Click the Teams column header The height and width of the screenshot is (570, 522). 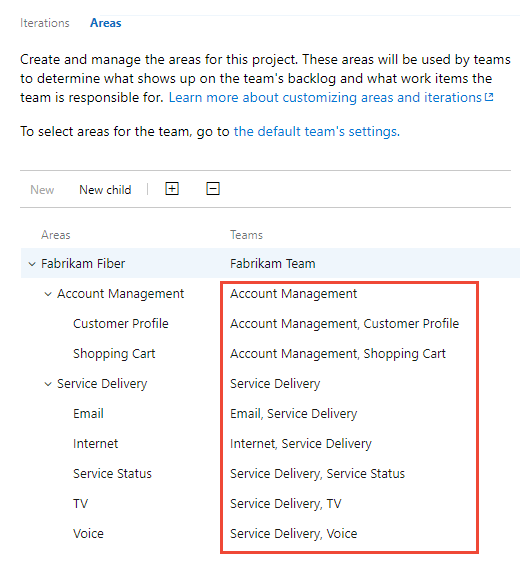coord(246,235)
